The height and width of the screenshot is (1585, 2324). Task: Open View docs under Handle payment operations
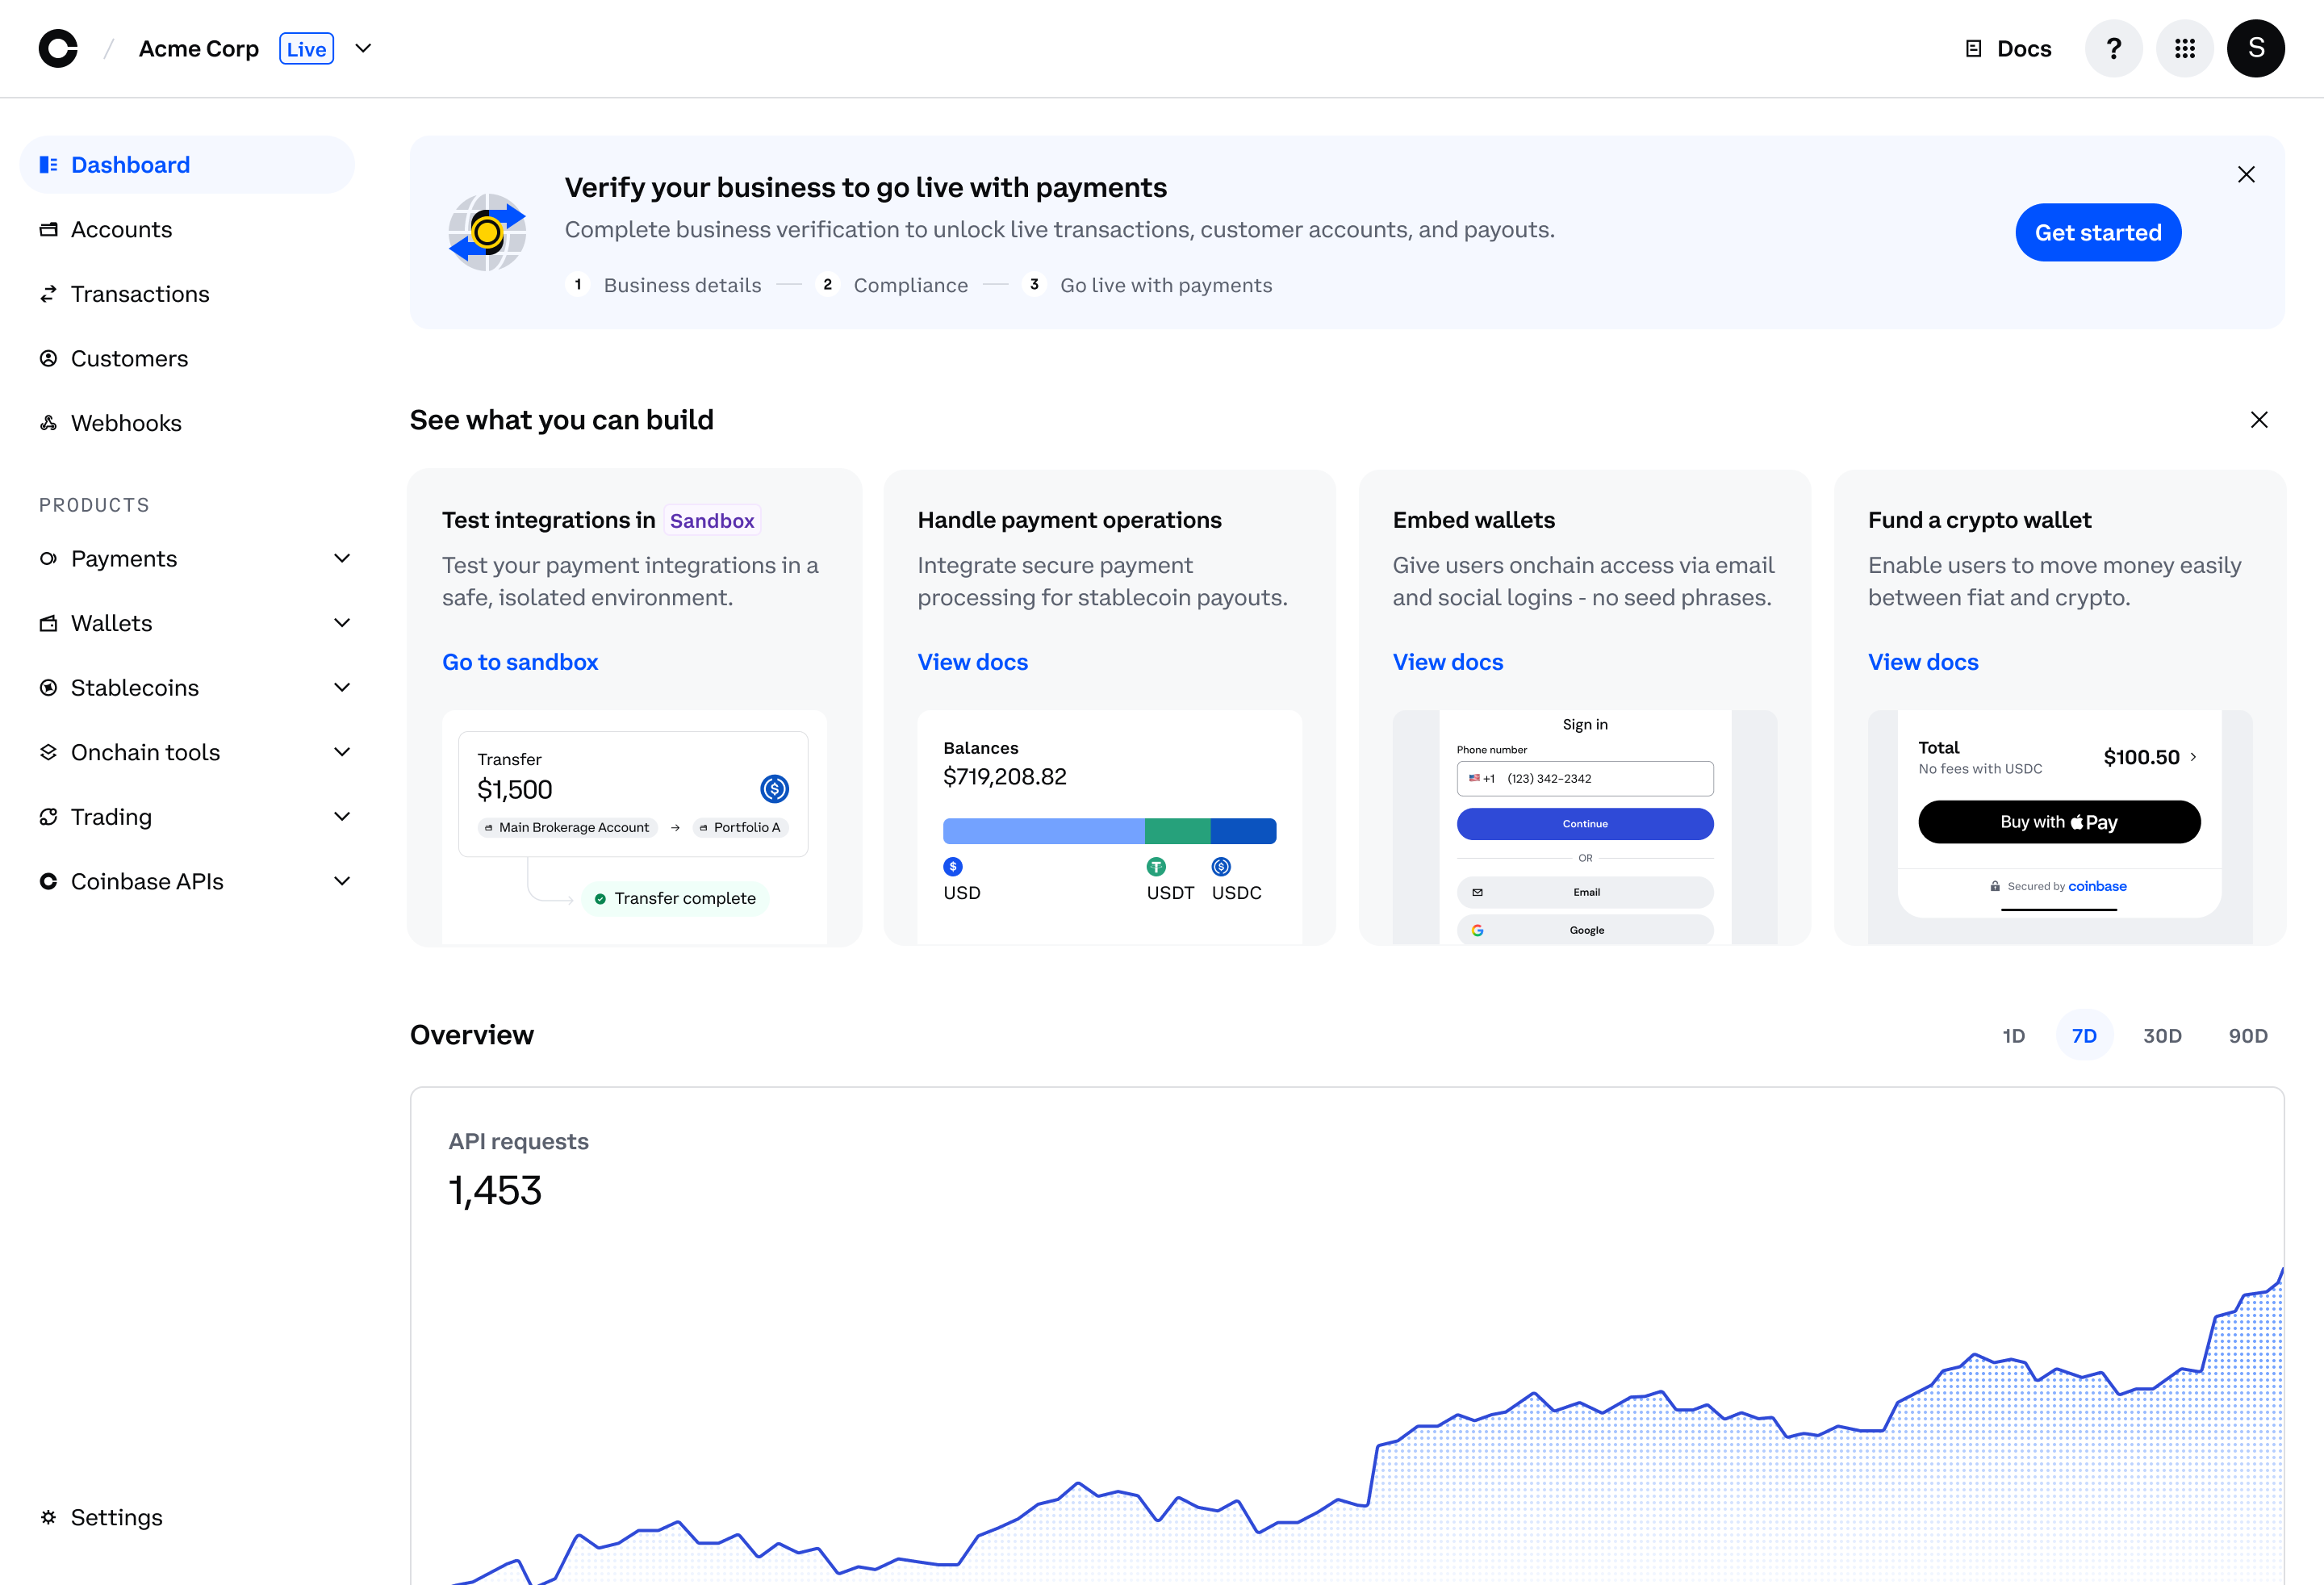point(972,662)
